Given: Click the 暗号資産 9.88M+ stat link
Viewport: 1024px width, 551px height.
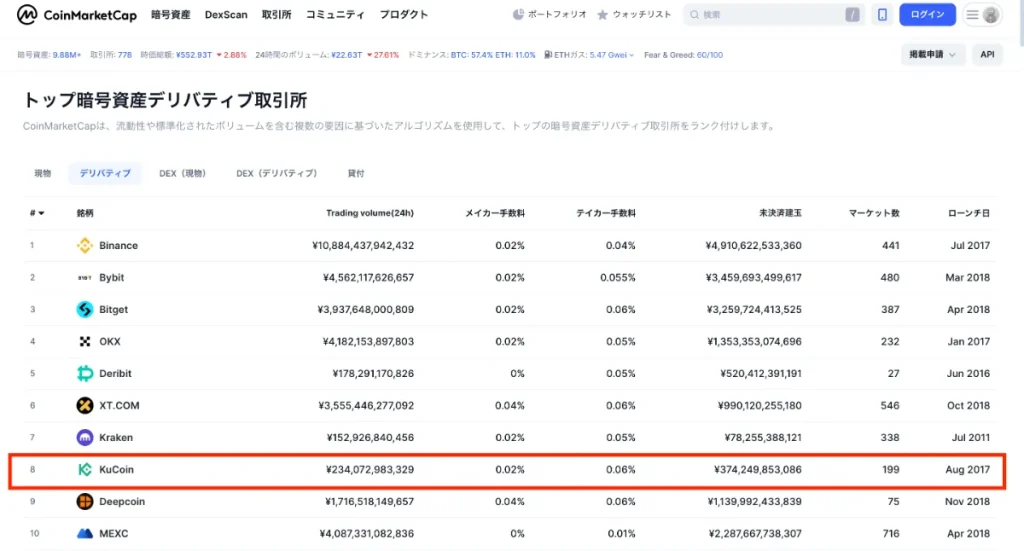Looking at the screenshot, I should click(x=67, y=55).
